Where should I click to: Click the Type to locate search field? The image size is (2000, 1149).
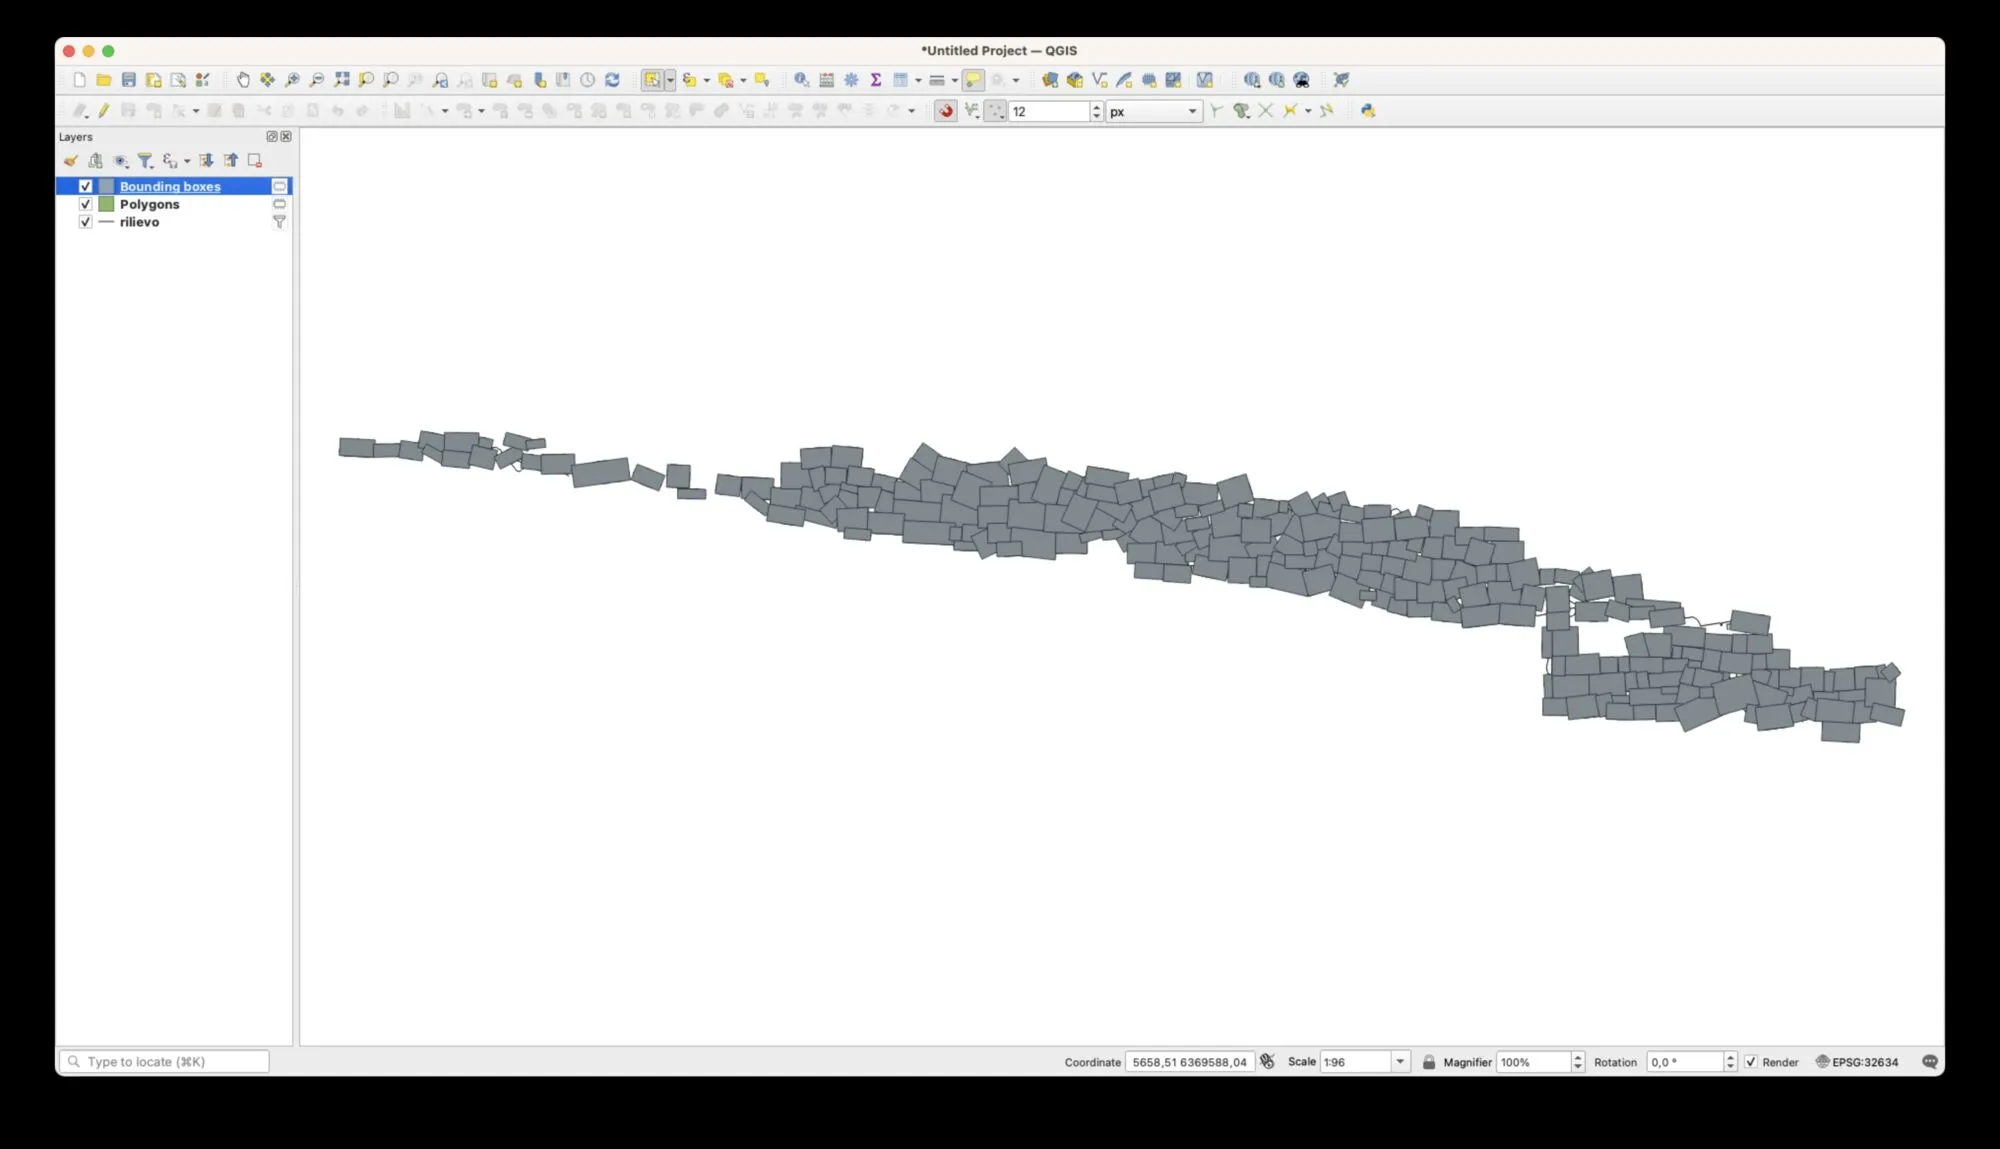165,1062
